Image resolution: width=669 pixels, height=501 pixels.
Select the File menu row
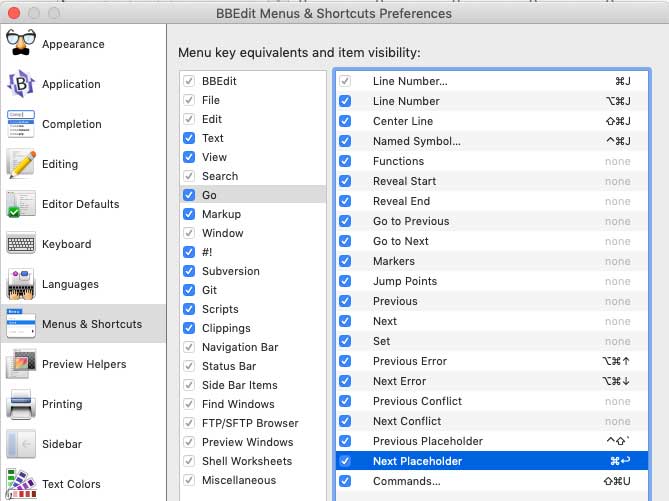click(253, 100)
